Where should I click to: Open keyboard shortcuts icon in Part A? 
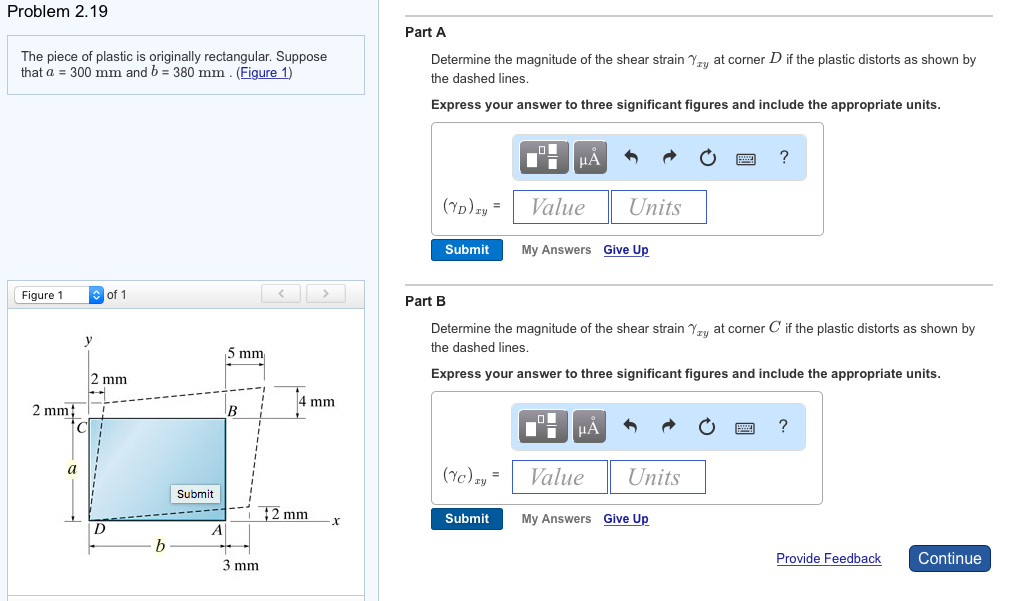pos(746,158)
